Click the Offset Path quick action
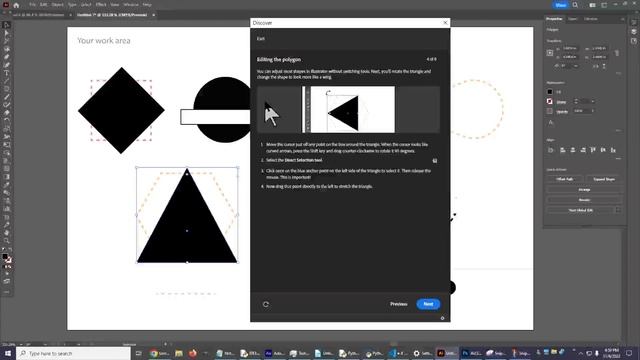This screenshot has width=640, height=360. pyautogui.click(x=564, y=179)
